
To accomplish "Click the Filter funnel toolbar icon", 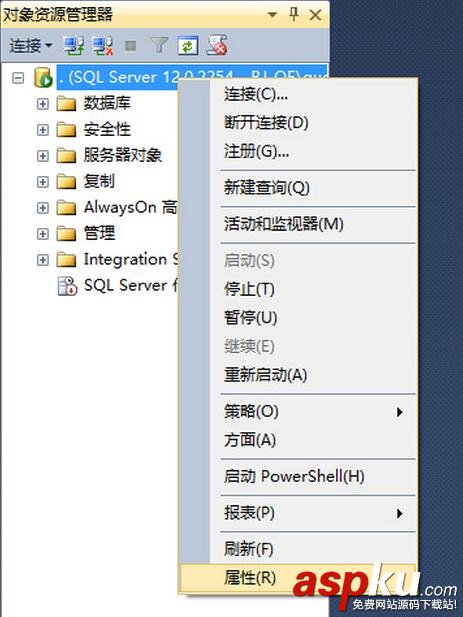I will (159, 46).
